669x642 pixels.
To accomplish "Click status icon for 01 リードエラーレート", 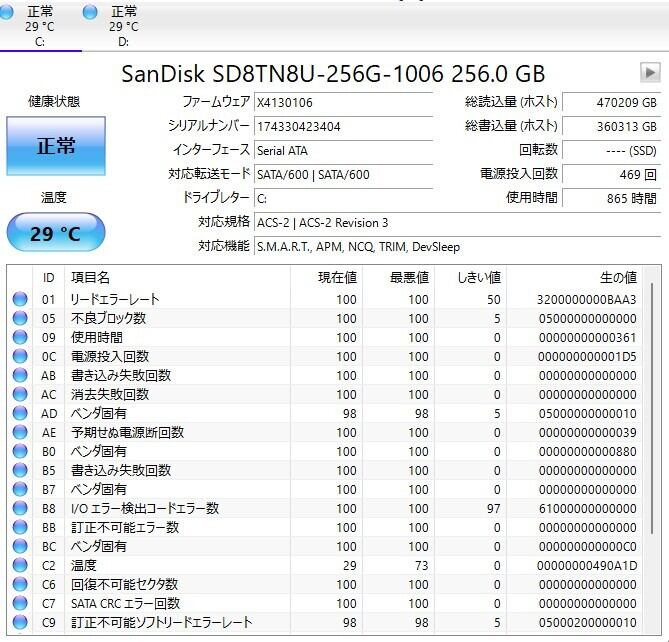I will coord(20,299).
